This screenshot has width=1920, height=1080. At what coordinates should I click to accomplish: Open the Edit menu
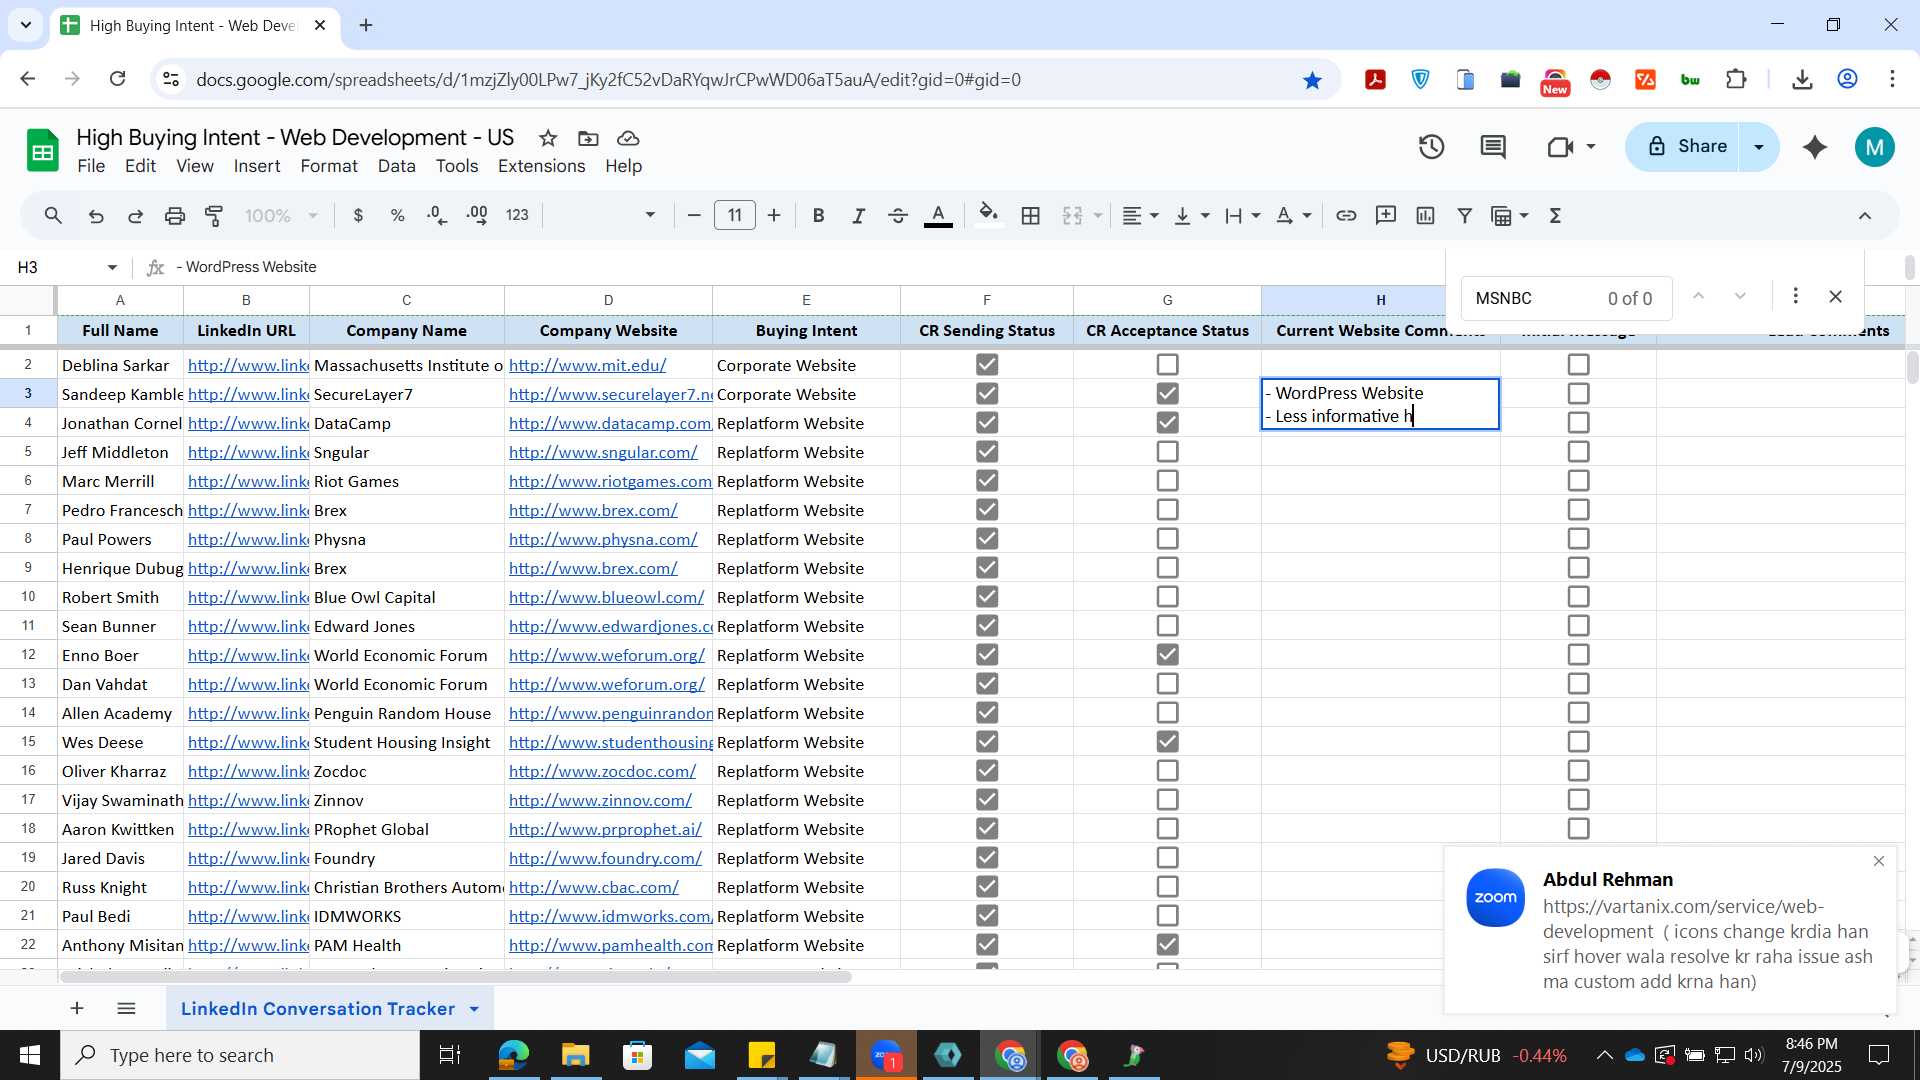140,166
